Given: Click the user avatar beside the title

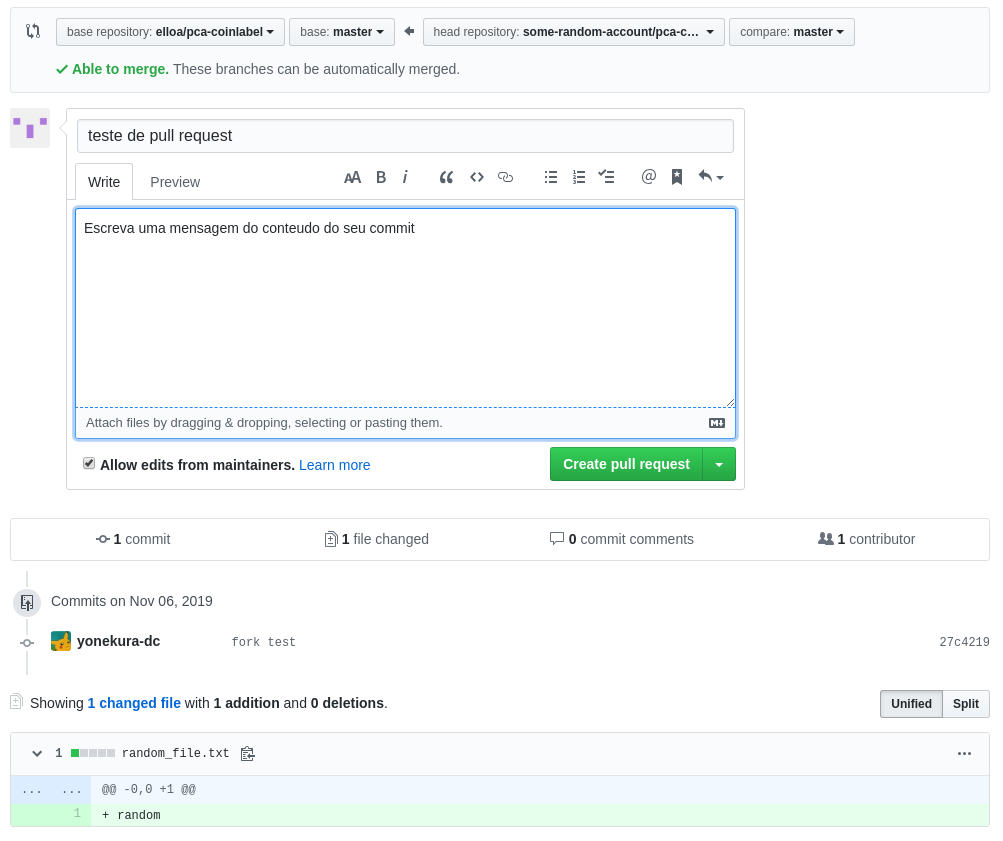Looking at the screenshot, I should click(x=30, y=128).
